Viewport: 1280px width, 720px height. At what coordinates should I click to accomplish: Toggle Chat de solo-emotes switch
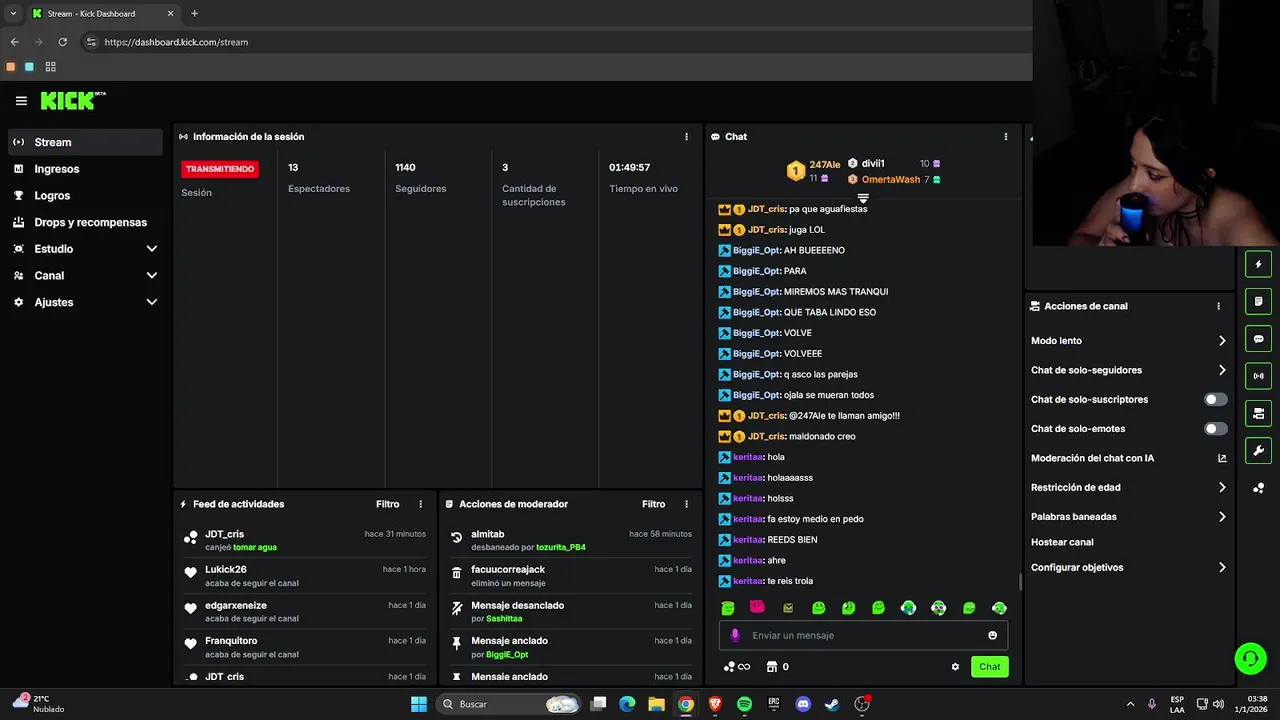1215,429
